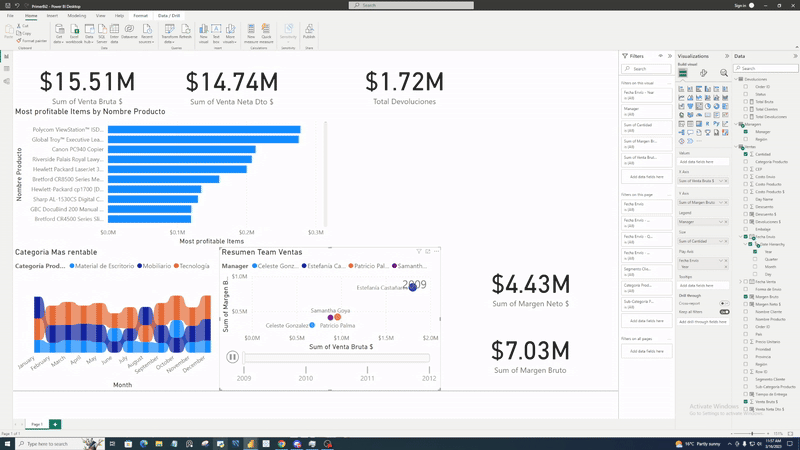Click the New measure icon
This screenshot has width=800, height=450.
[251, 33]
